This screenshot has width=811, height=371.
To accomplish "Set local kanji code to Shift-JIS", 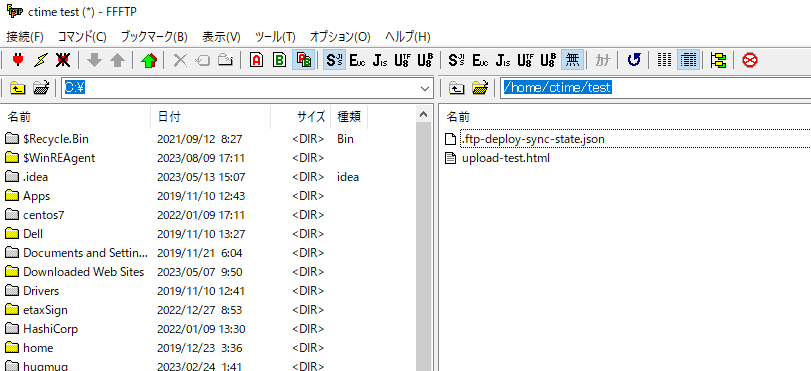I will click(334, 61).
